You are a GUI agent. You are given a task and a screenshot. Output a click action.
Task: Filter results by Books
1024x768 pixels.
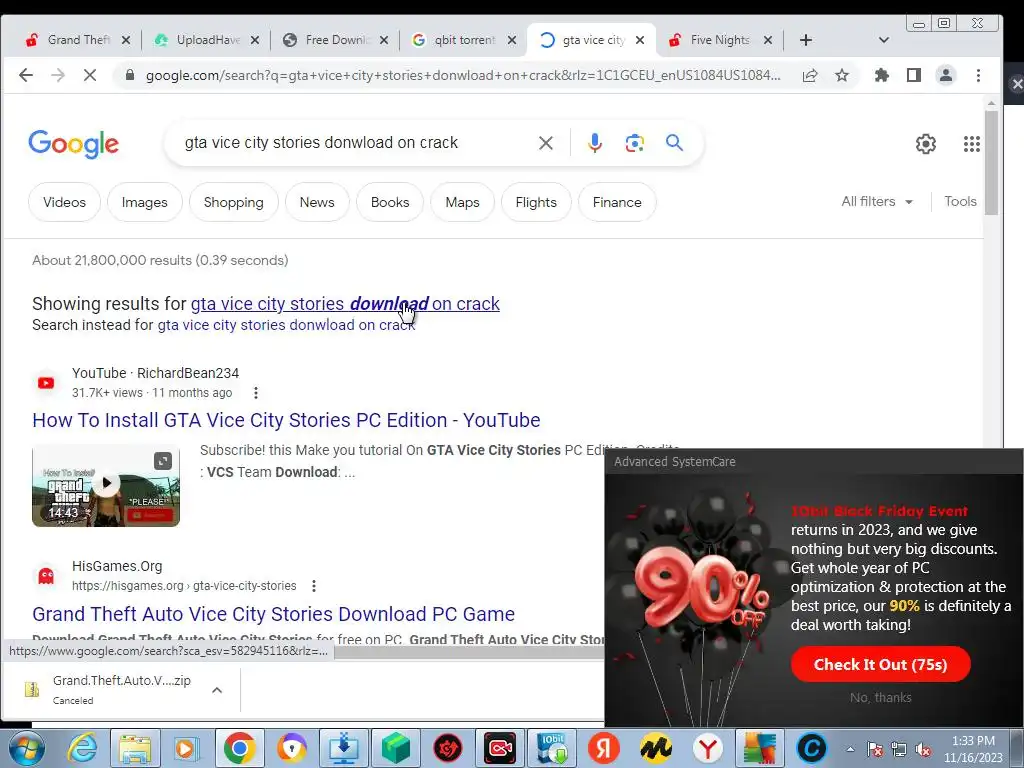390,202
